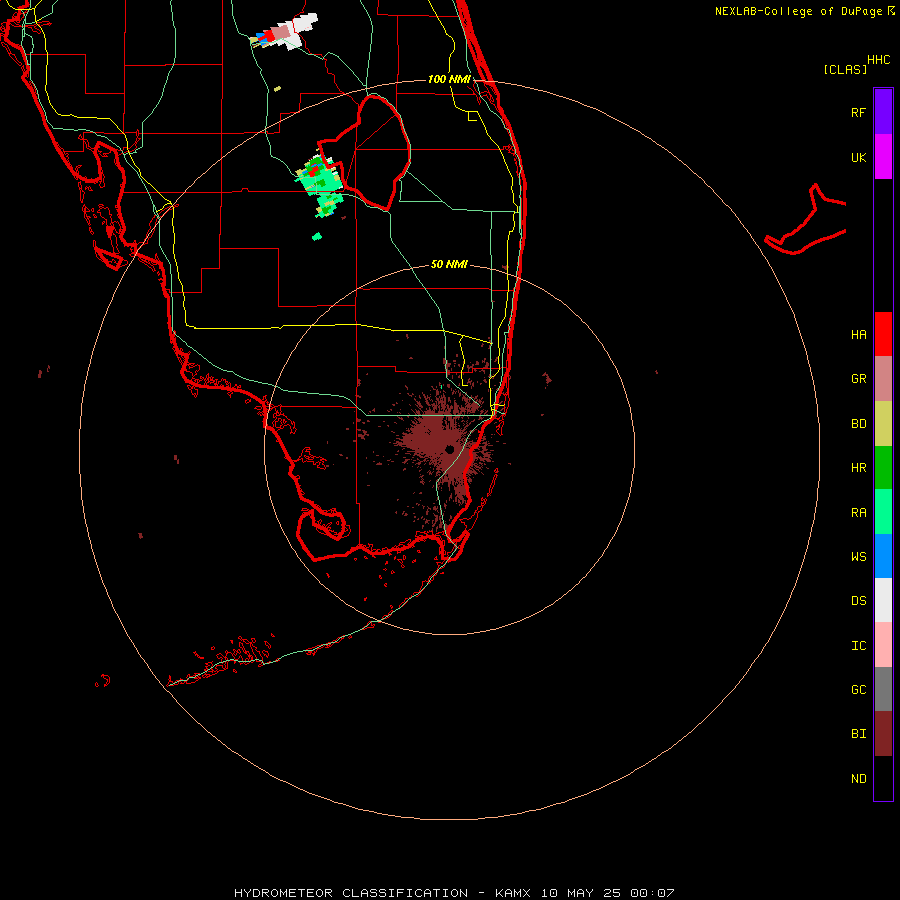
Task: Click the 'GR' legend label
Action: 858,379
